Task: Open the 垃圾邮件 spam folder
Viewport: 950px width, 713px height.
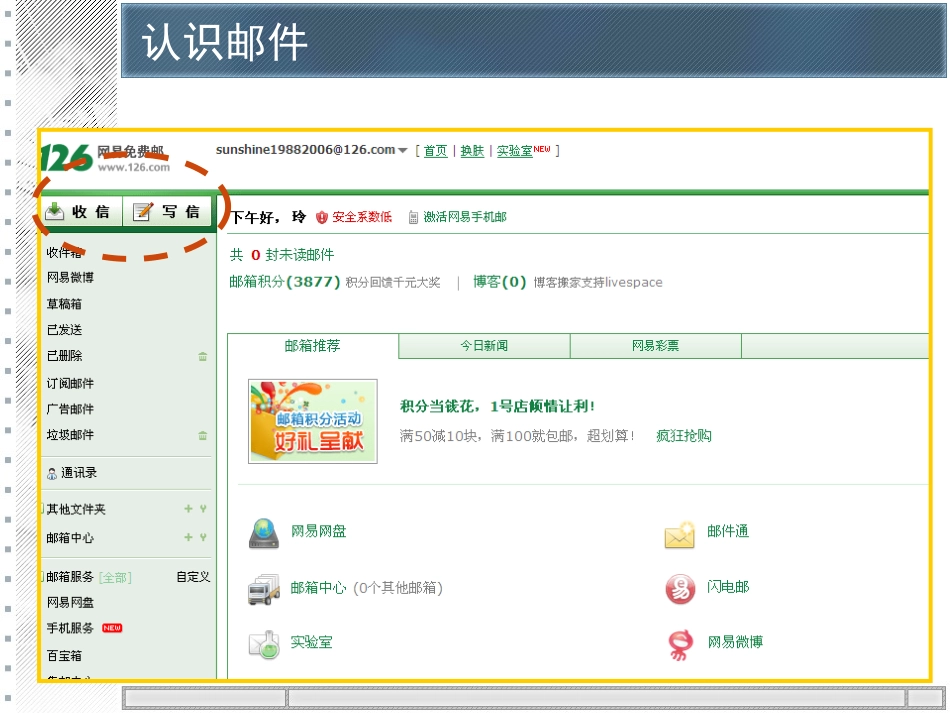Action: click(x=70, y=435)
